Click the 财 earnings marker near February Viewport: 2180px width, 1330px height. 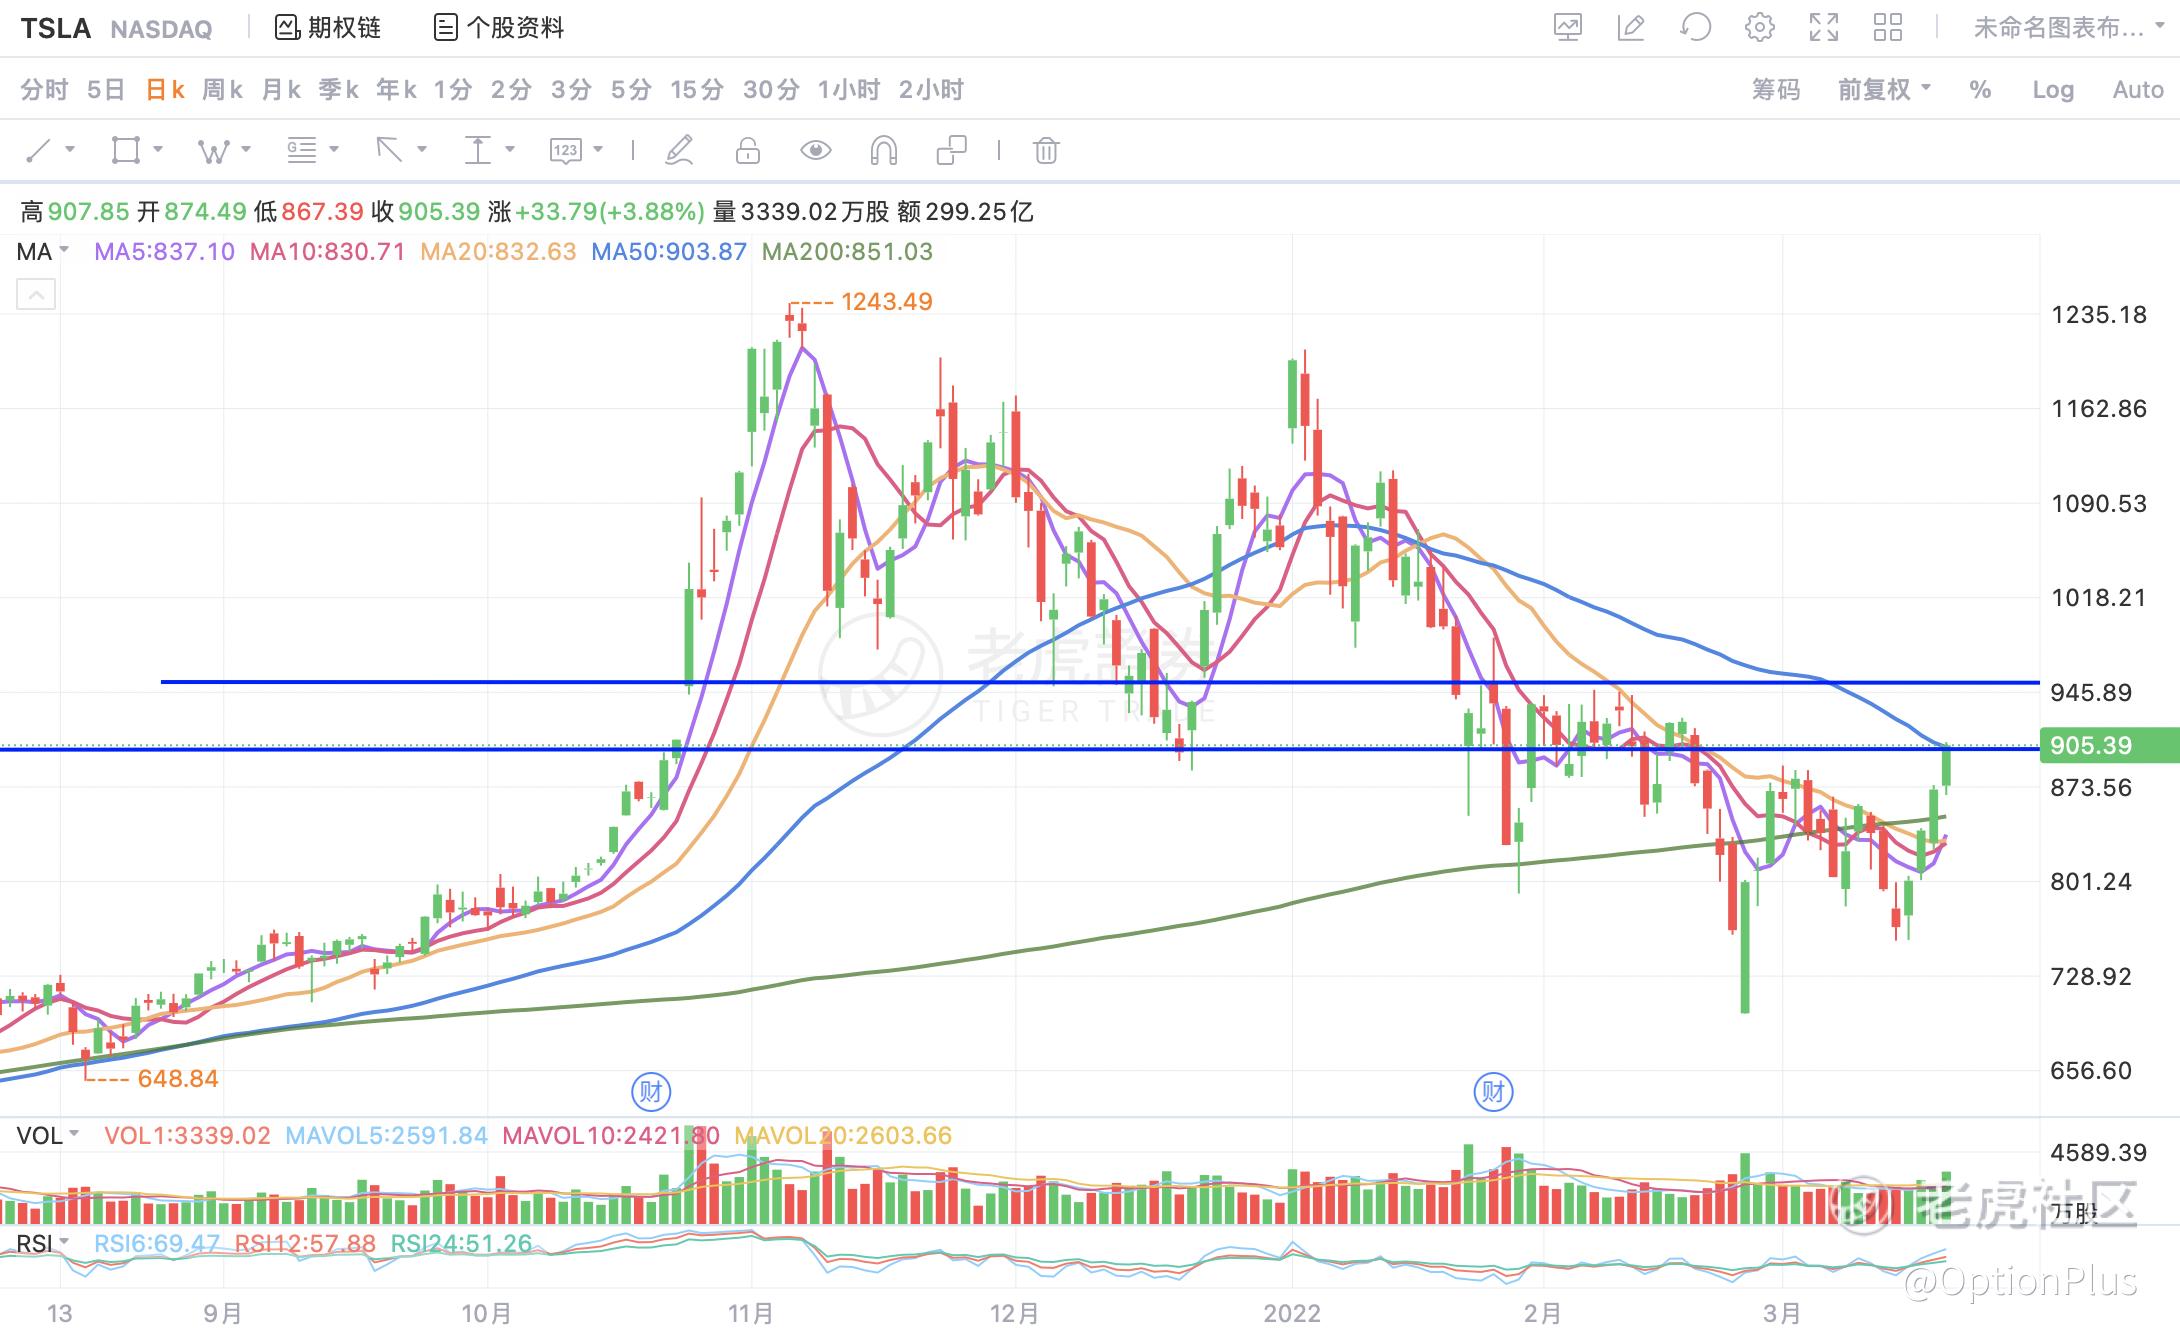pos(1493,1091)
